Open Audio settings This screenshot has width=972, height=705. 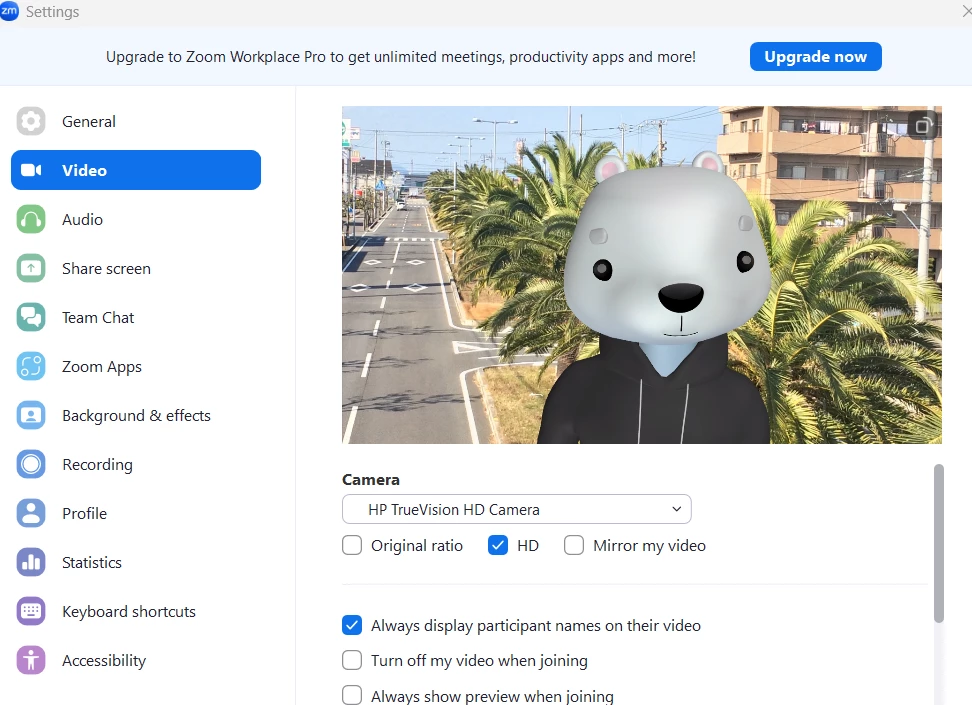pos(136,219)
